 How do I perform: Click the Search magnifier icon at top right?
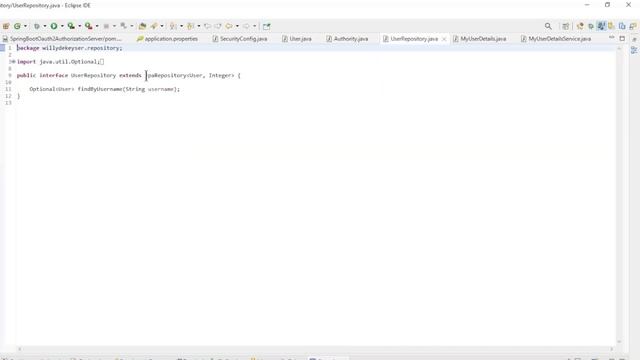(548, 26)
